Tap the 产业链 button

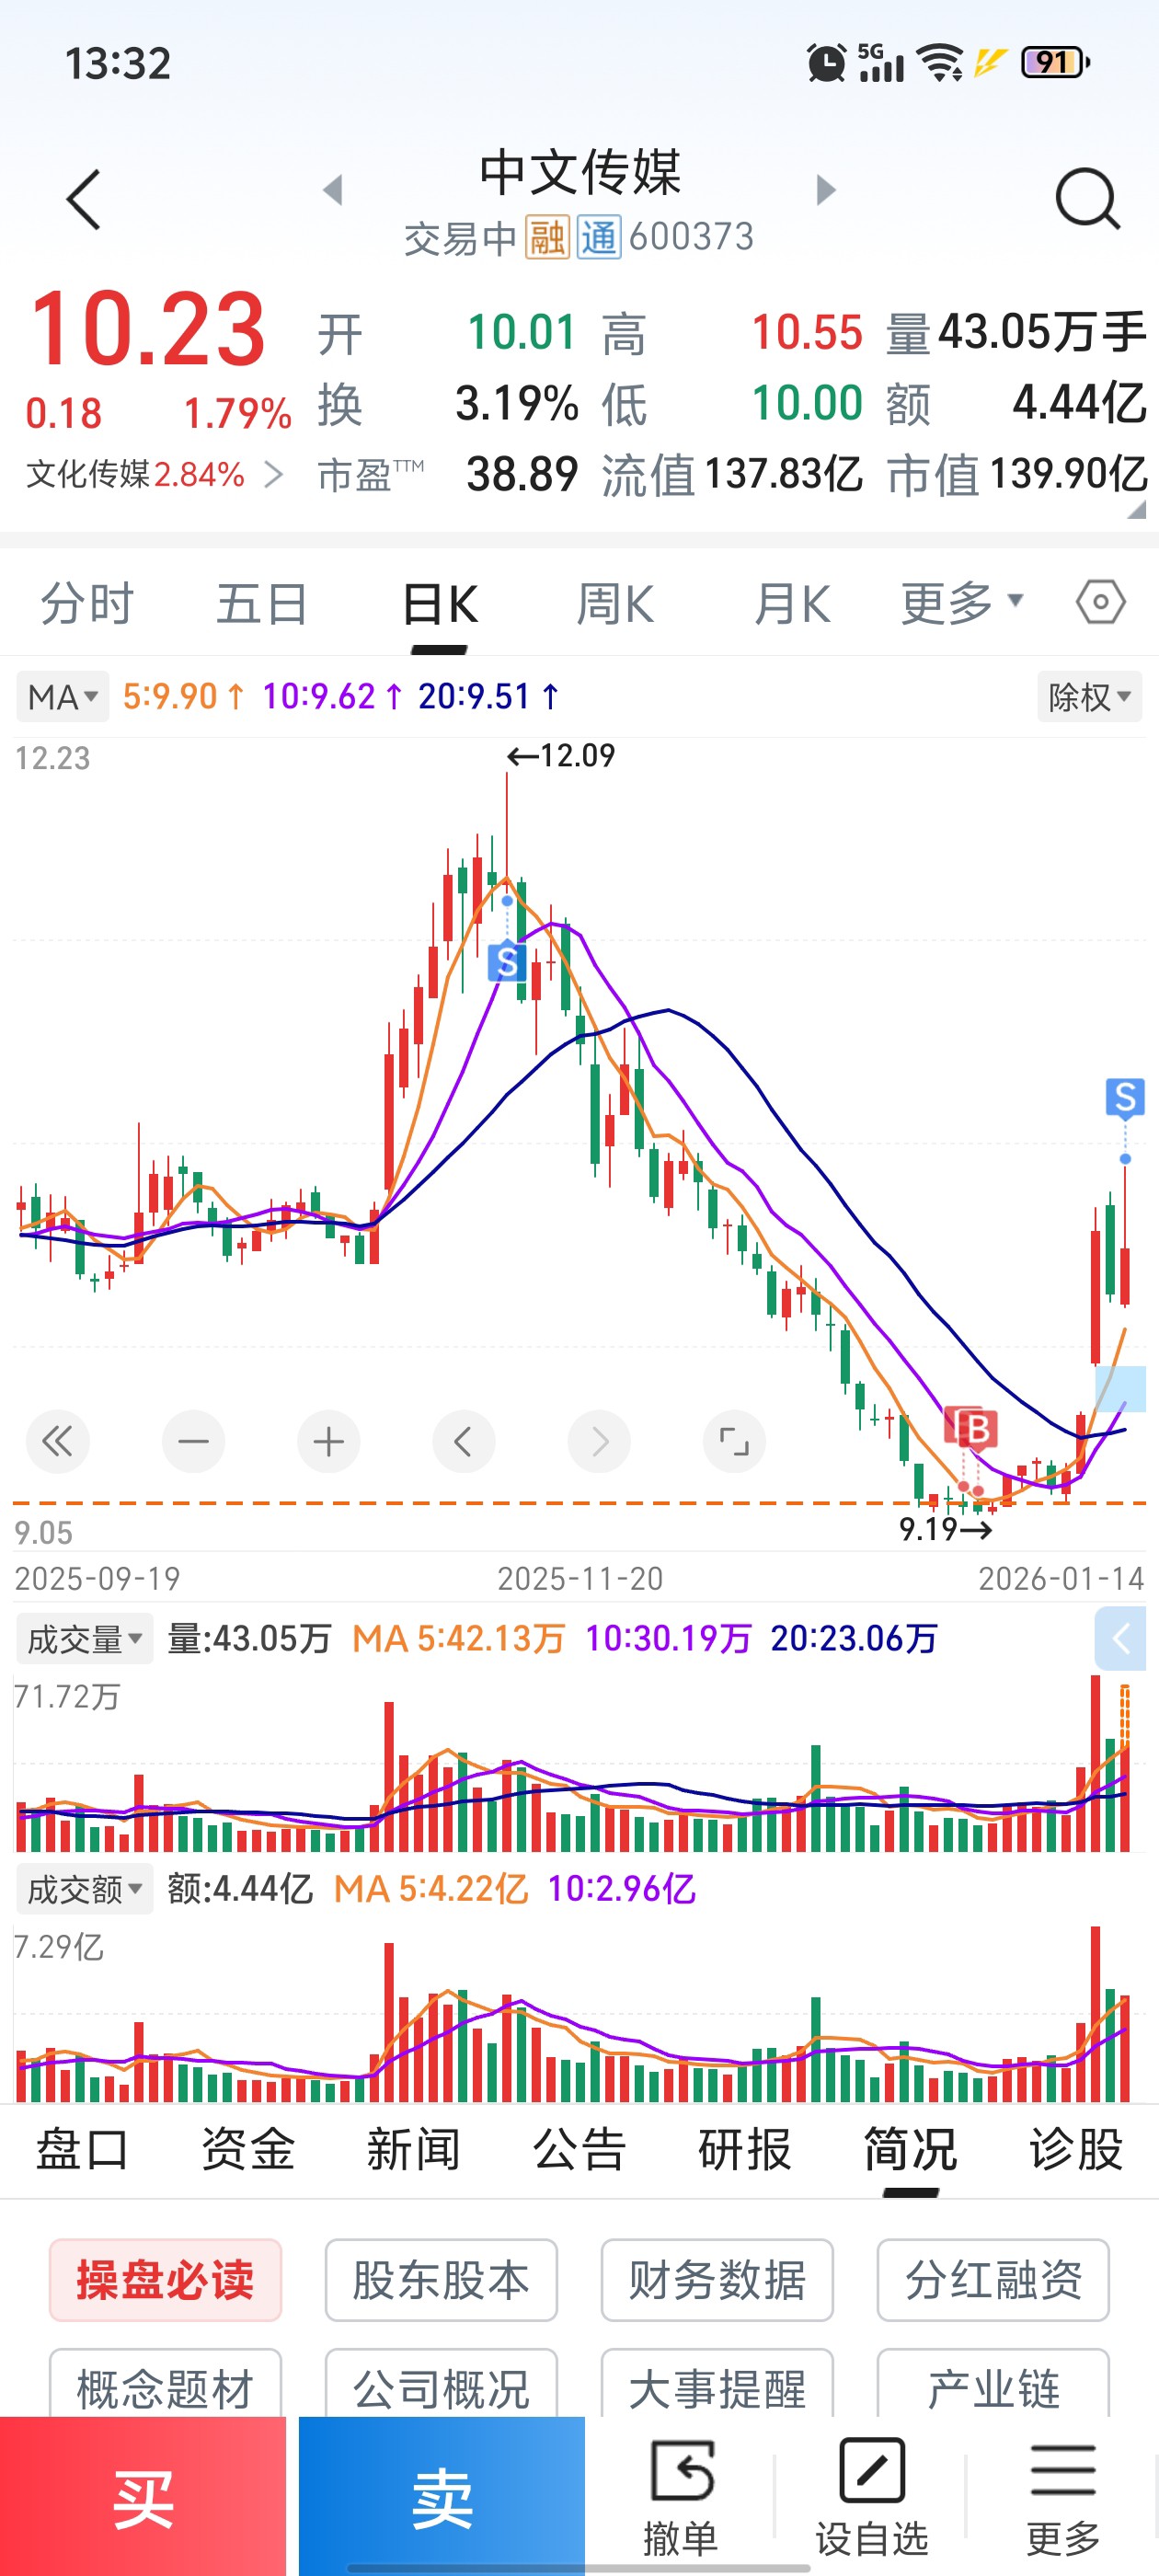(x=993, y=2384)
